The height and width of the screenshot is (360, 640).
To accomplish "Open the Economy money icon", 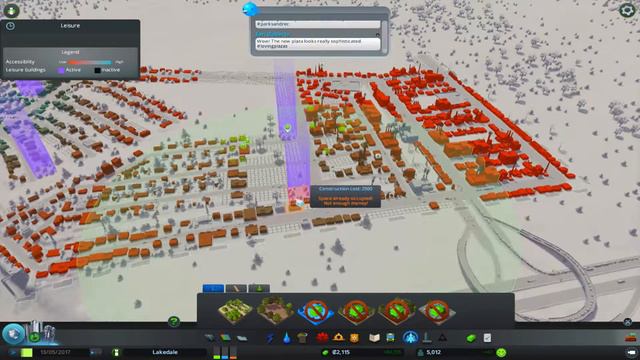I will click(471, 338).
